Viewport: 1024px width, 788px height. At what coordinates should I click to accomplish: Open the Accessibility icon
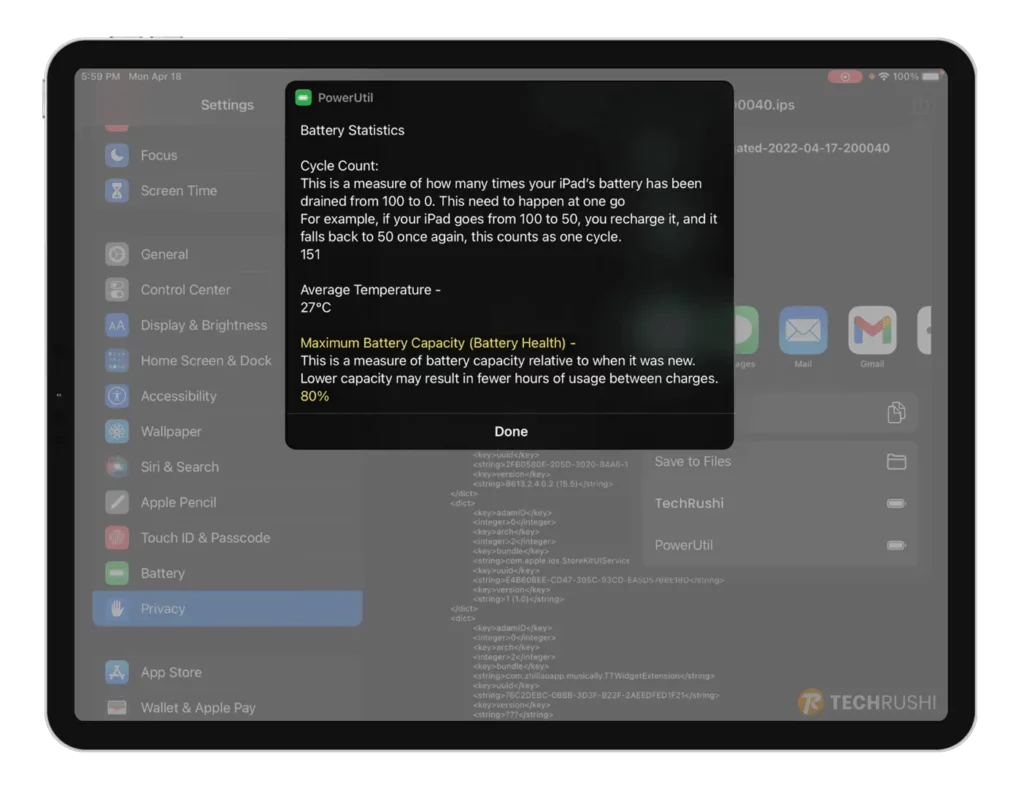click(x=117, y=396)
